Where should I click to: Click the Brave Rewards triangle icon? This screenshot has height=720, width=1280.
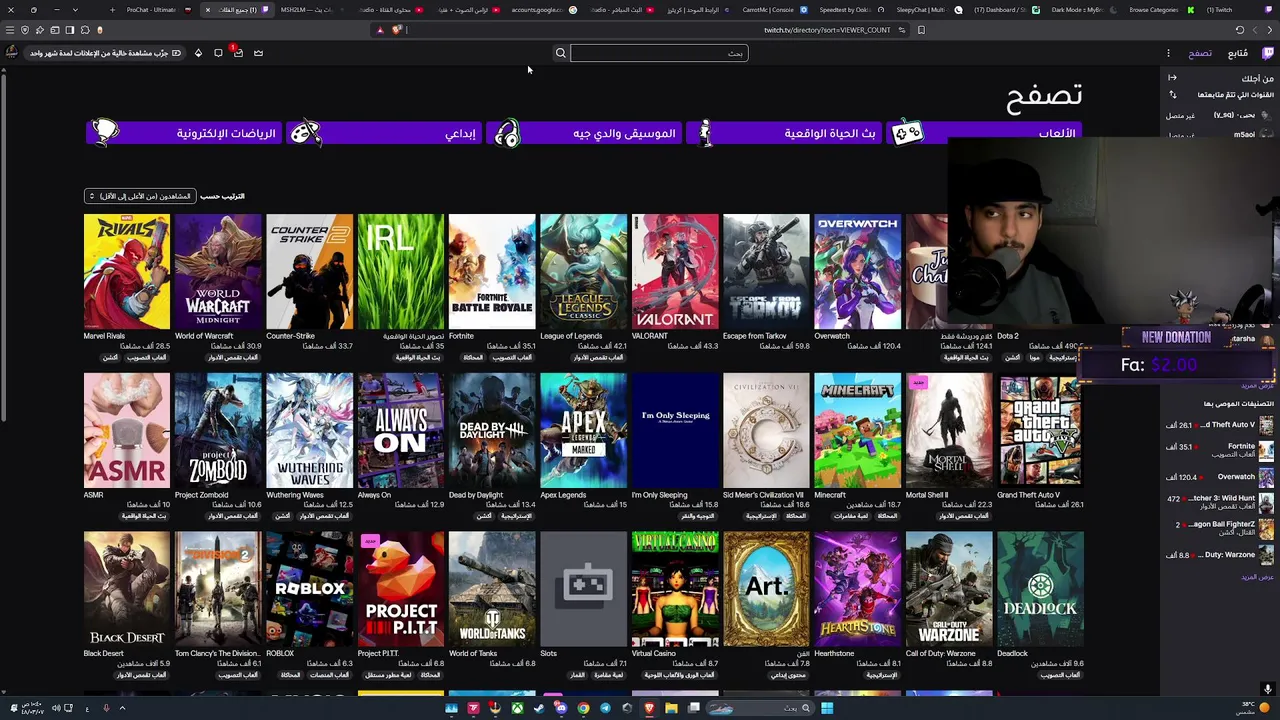[x=380, y=30]
